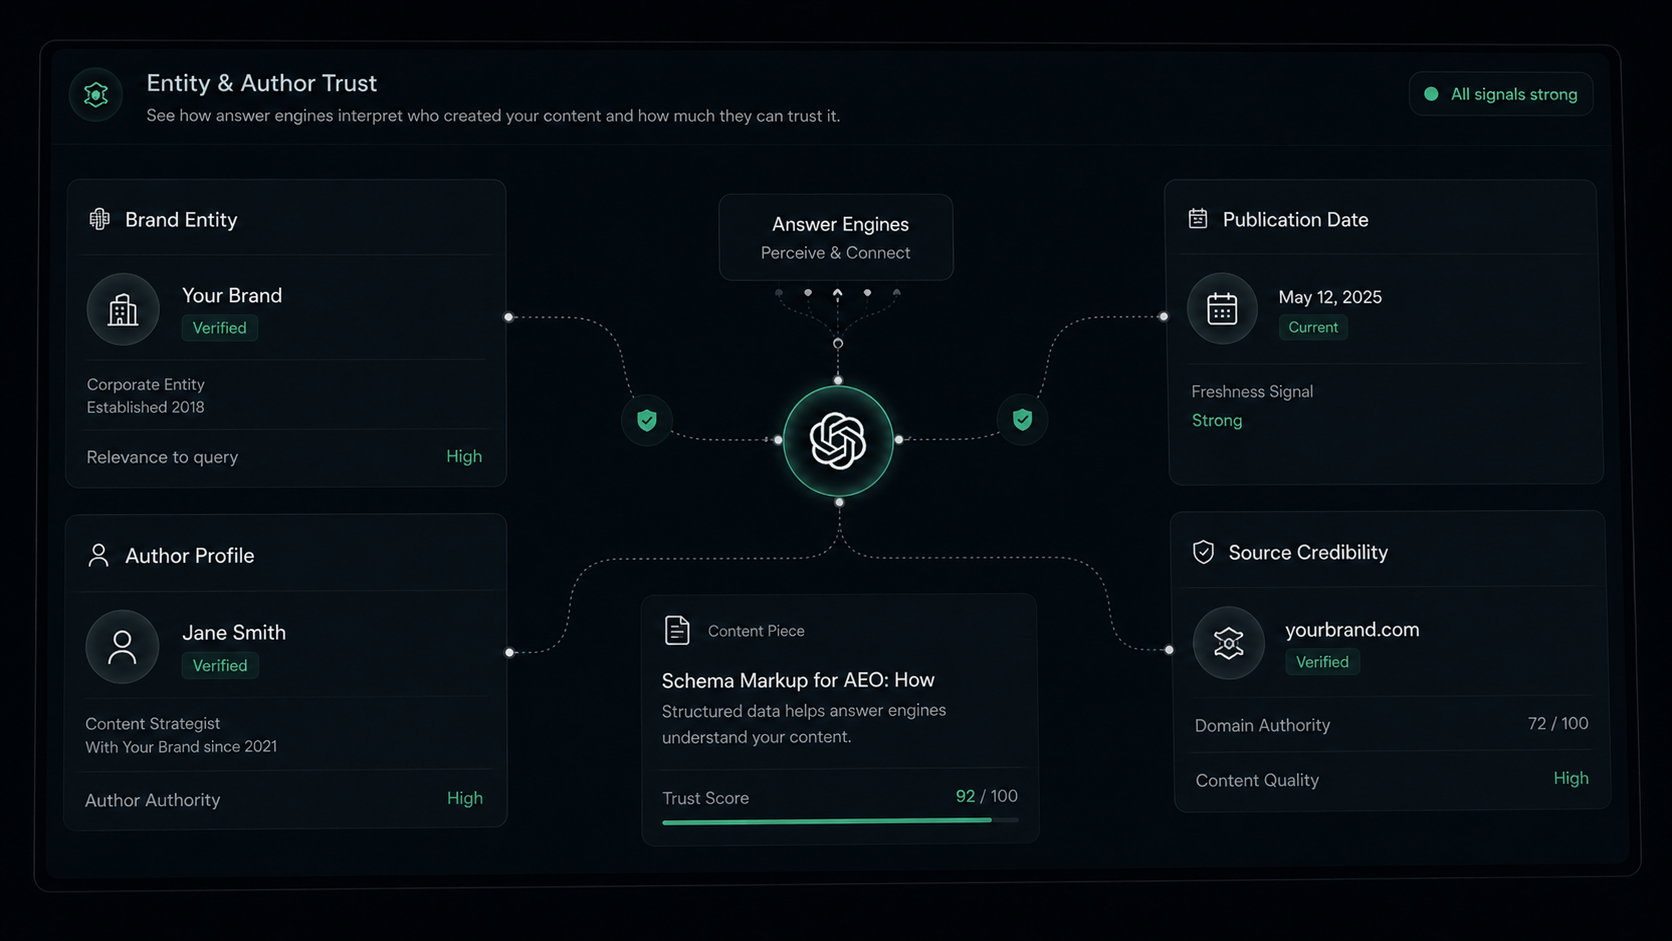1672x941 pixels.
Task: Click the May 12, 2025 date text
Action: pos(1330,297)
